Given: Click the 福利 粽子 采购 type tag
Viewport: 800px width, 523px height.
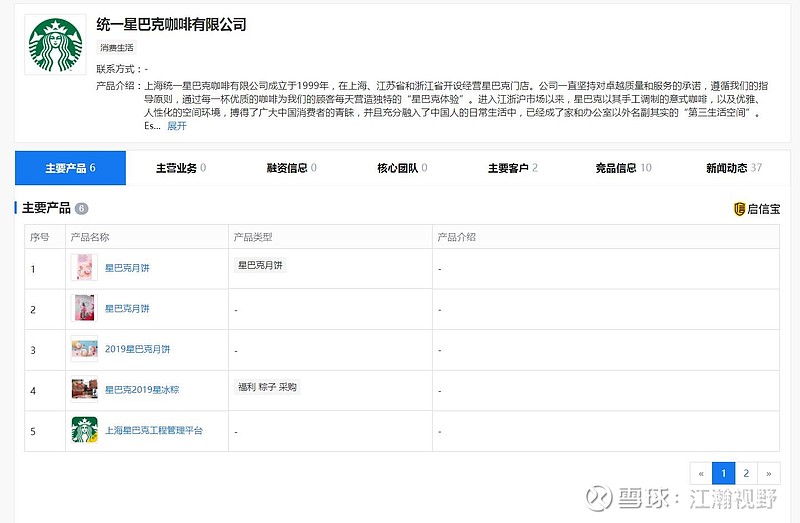Looking at the screenshot, I should click(267, 387).
